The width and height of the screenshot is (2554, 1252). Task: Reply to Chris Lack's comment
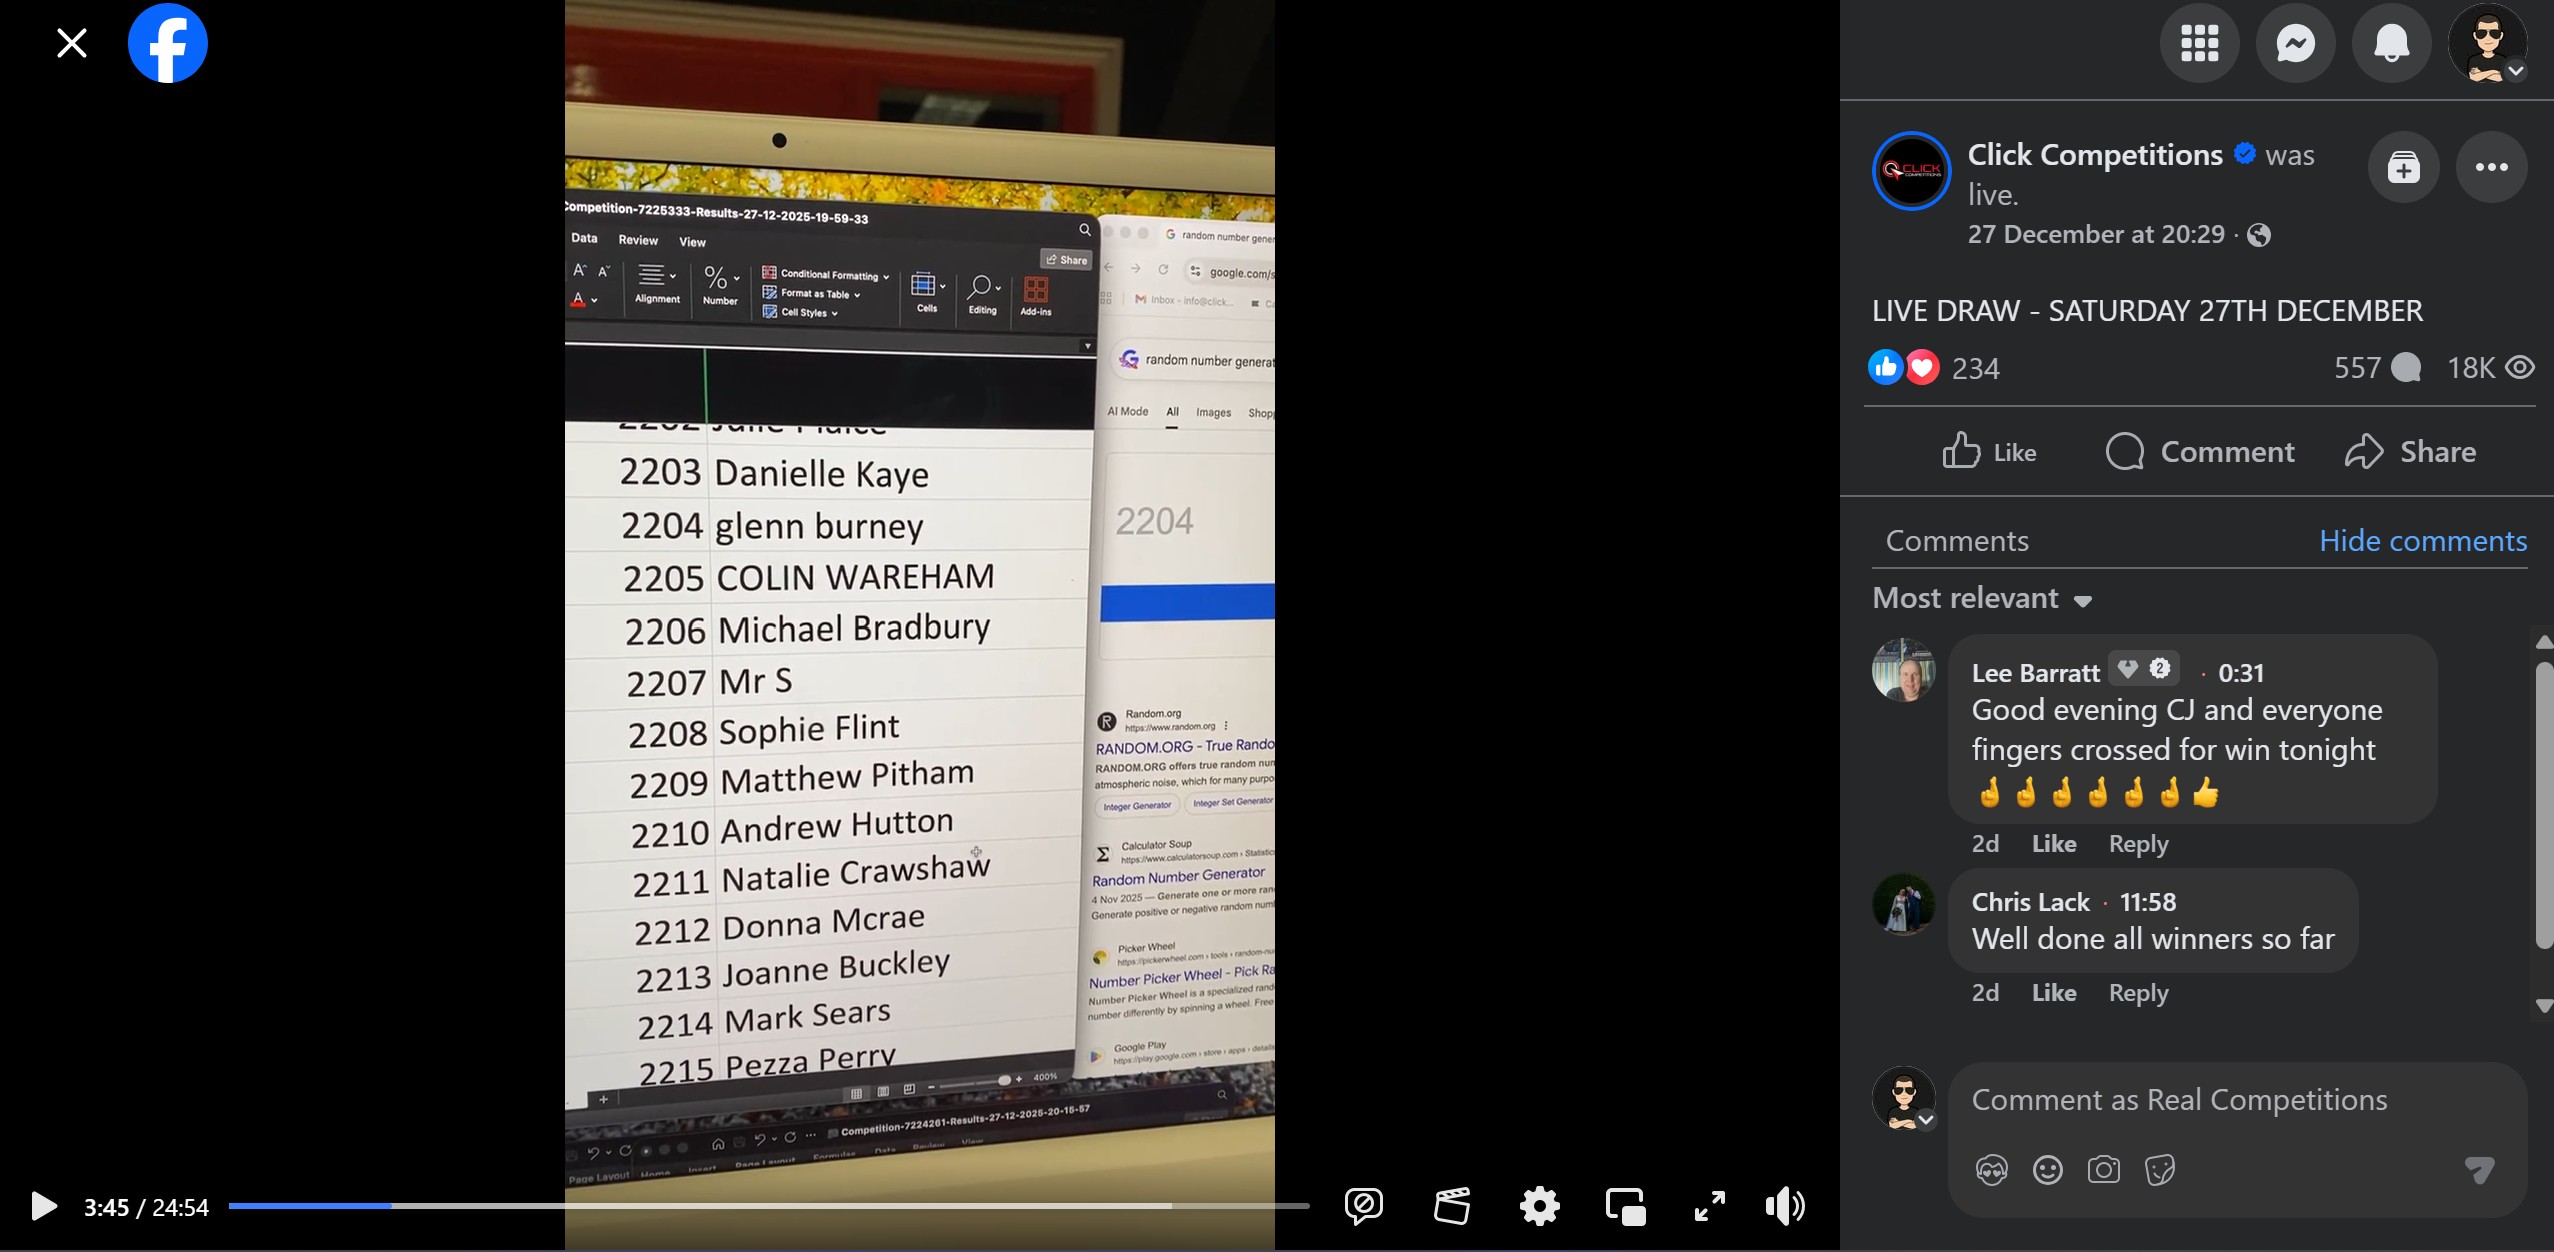2138,993
